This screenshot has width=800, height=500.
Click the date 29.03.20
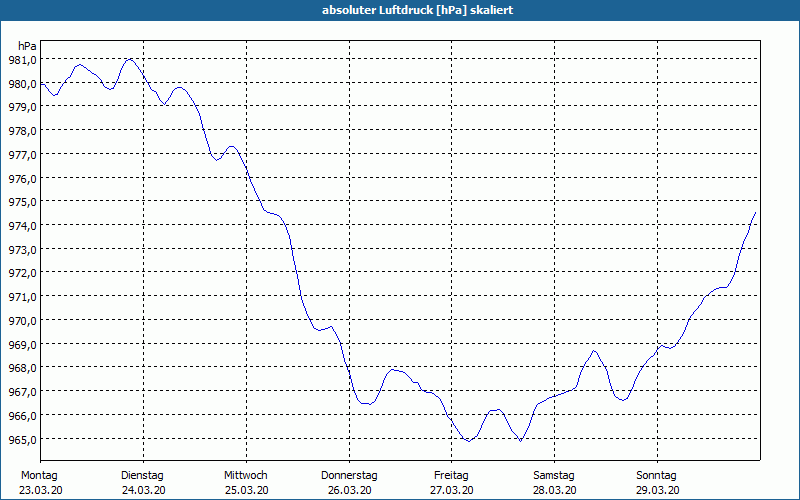pos(658,490)
